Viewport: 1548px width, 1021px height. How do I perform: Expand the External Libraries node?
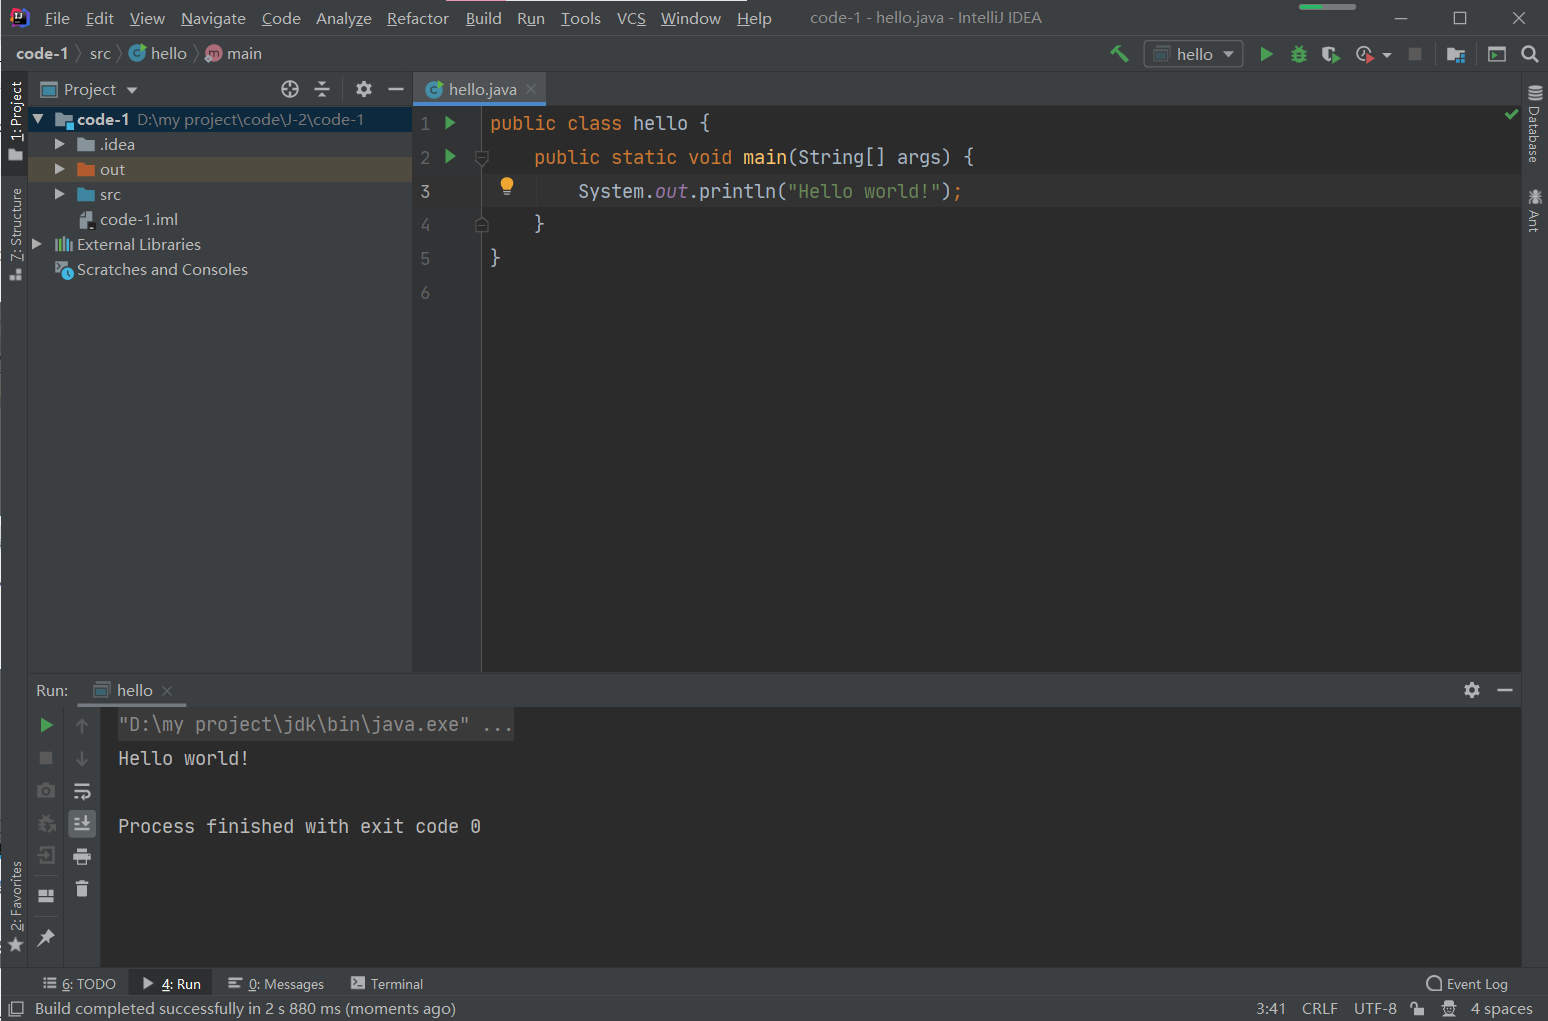37,244
